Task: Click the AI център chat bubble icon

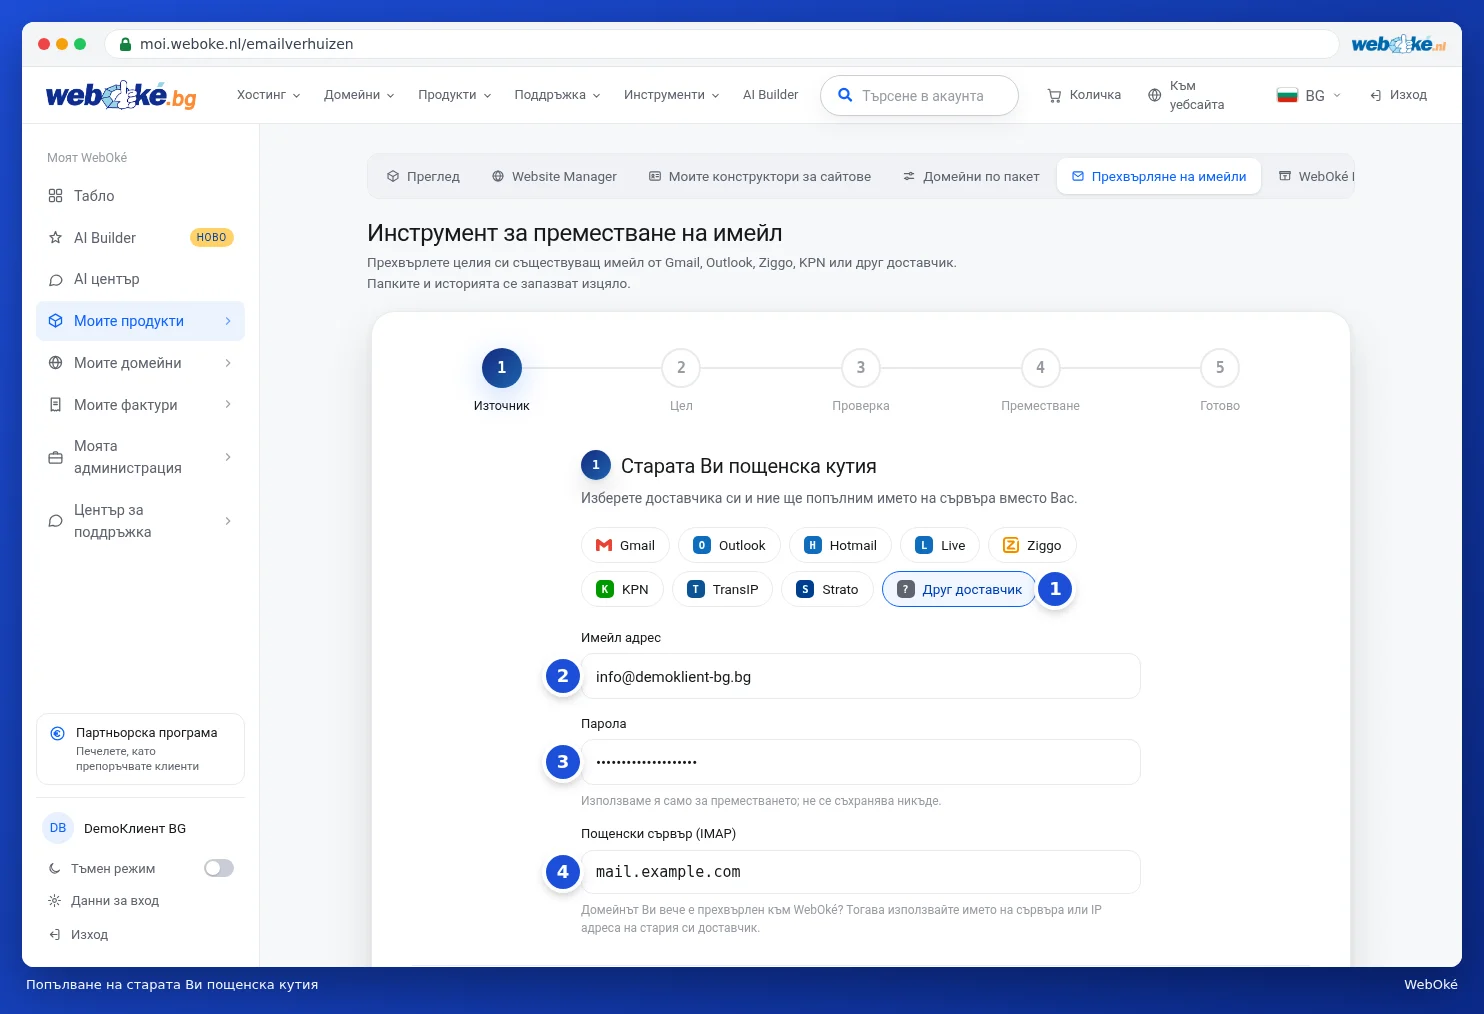Action: (x=55, y=280)
